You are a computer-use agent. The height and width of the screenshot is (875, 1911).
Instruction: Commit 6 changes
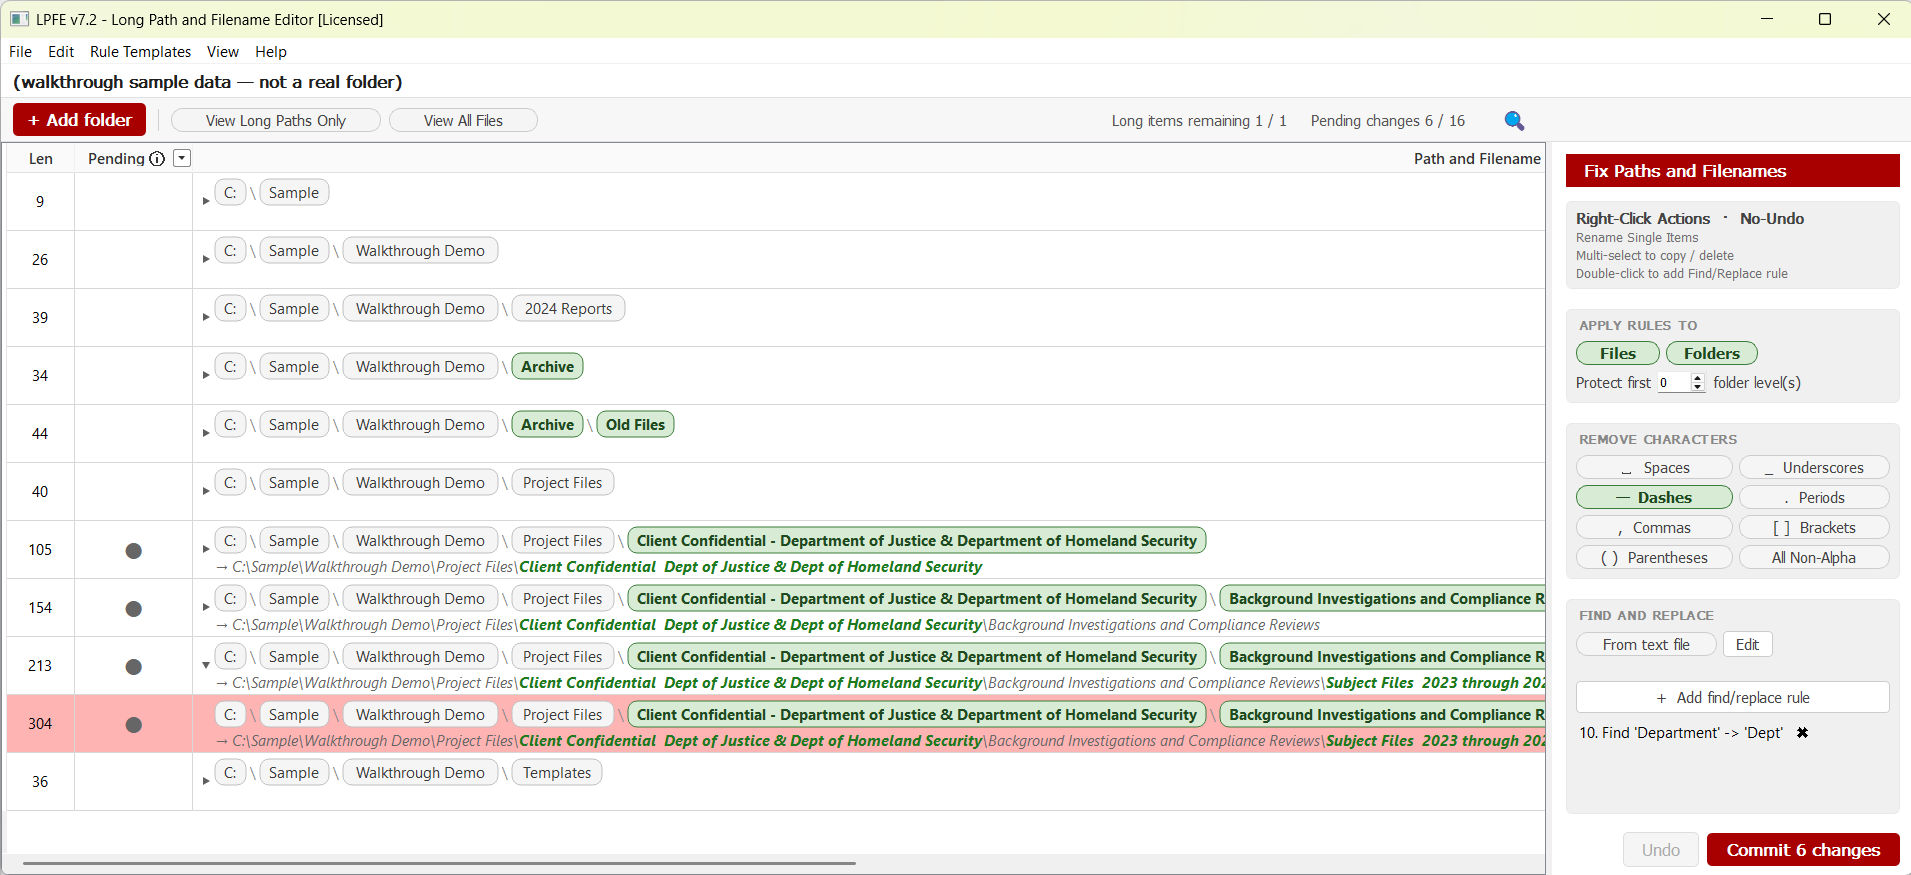coord(1802,850)
